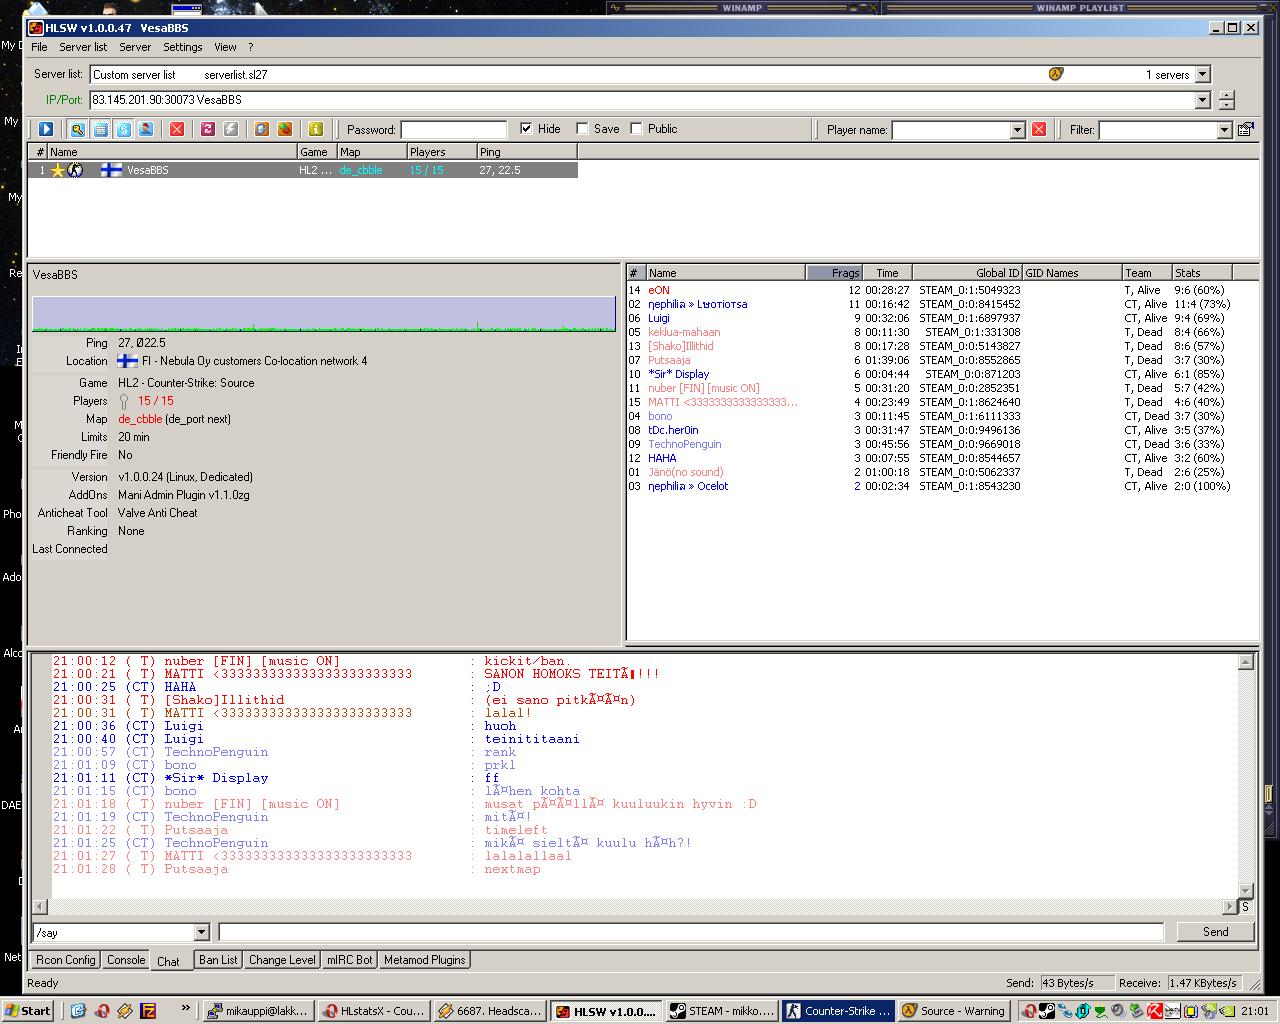Click the Half-Life lambda icon in server list bar
This screenshot has height=1024, width=1280.
tap(1056, 74)
